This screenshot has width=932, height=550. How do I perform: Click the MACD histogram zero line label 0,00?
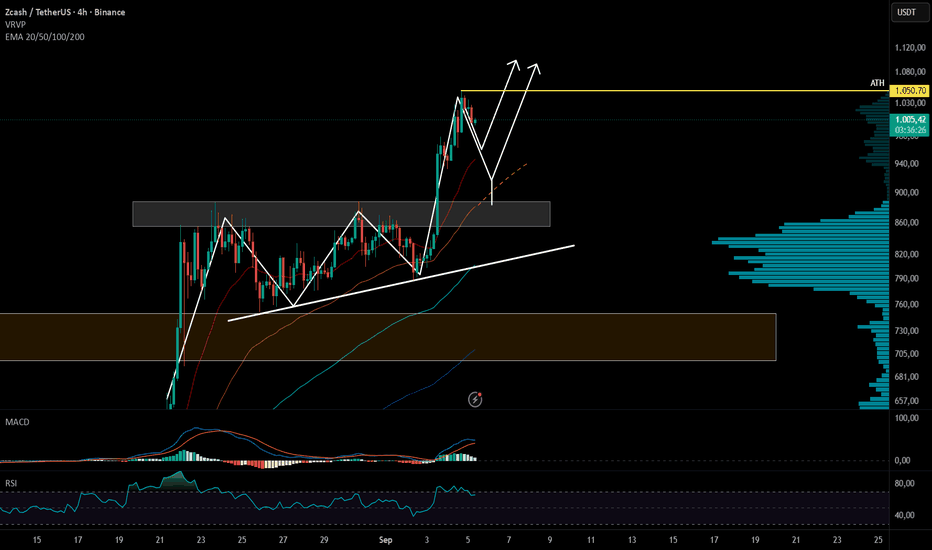[x=902, y=460]
